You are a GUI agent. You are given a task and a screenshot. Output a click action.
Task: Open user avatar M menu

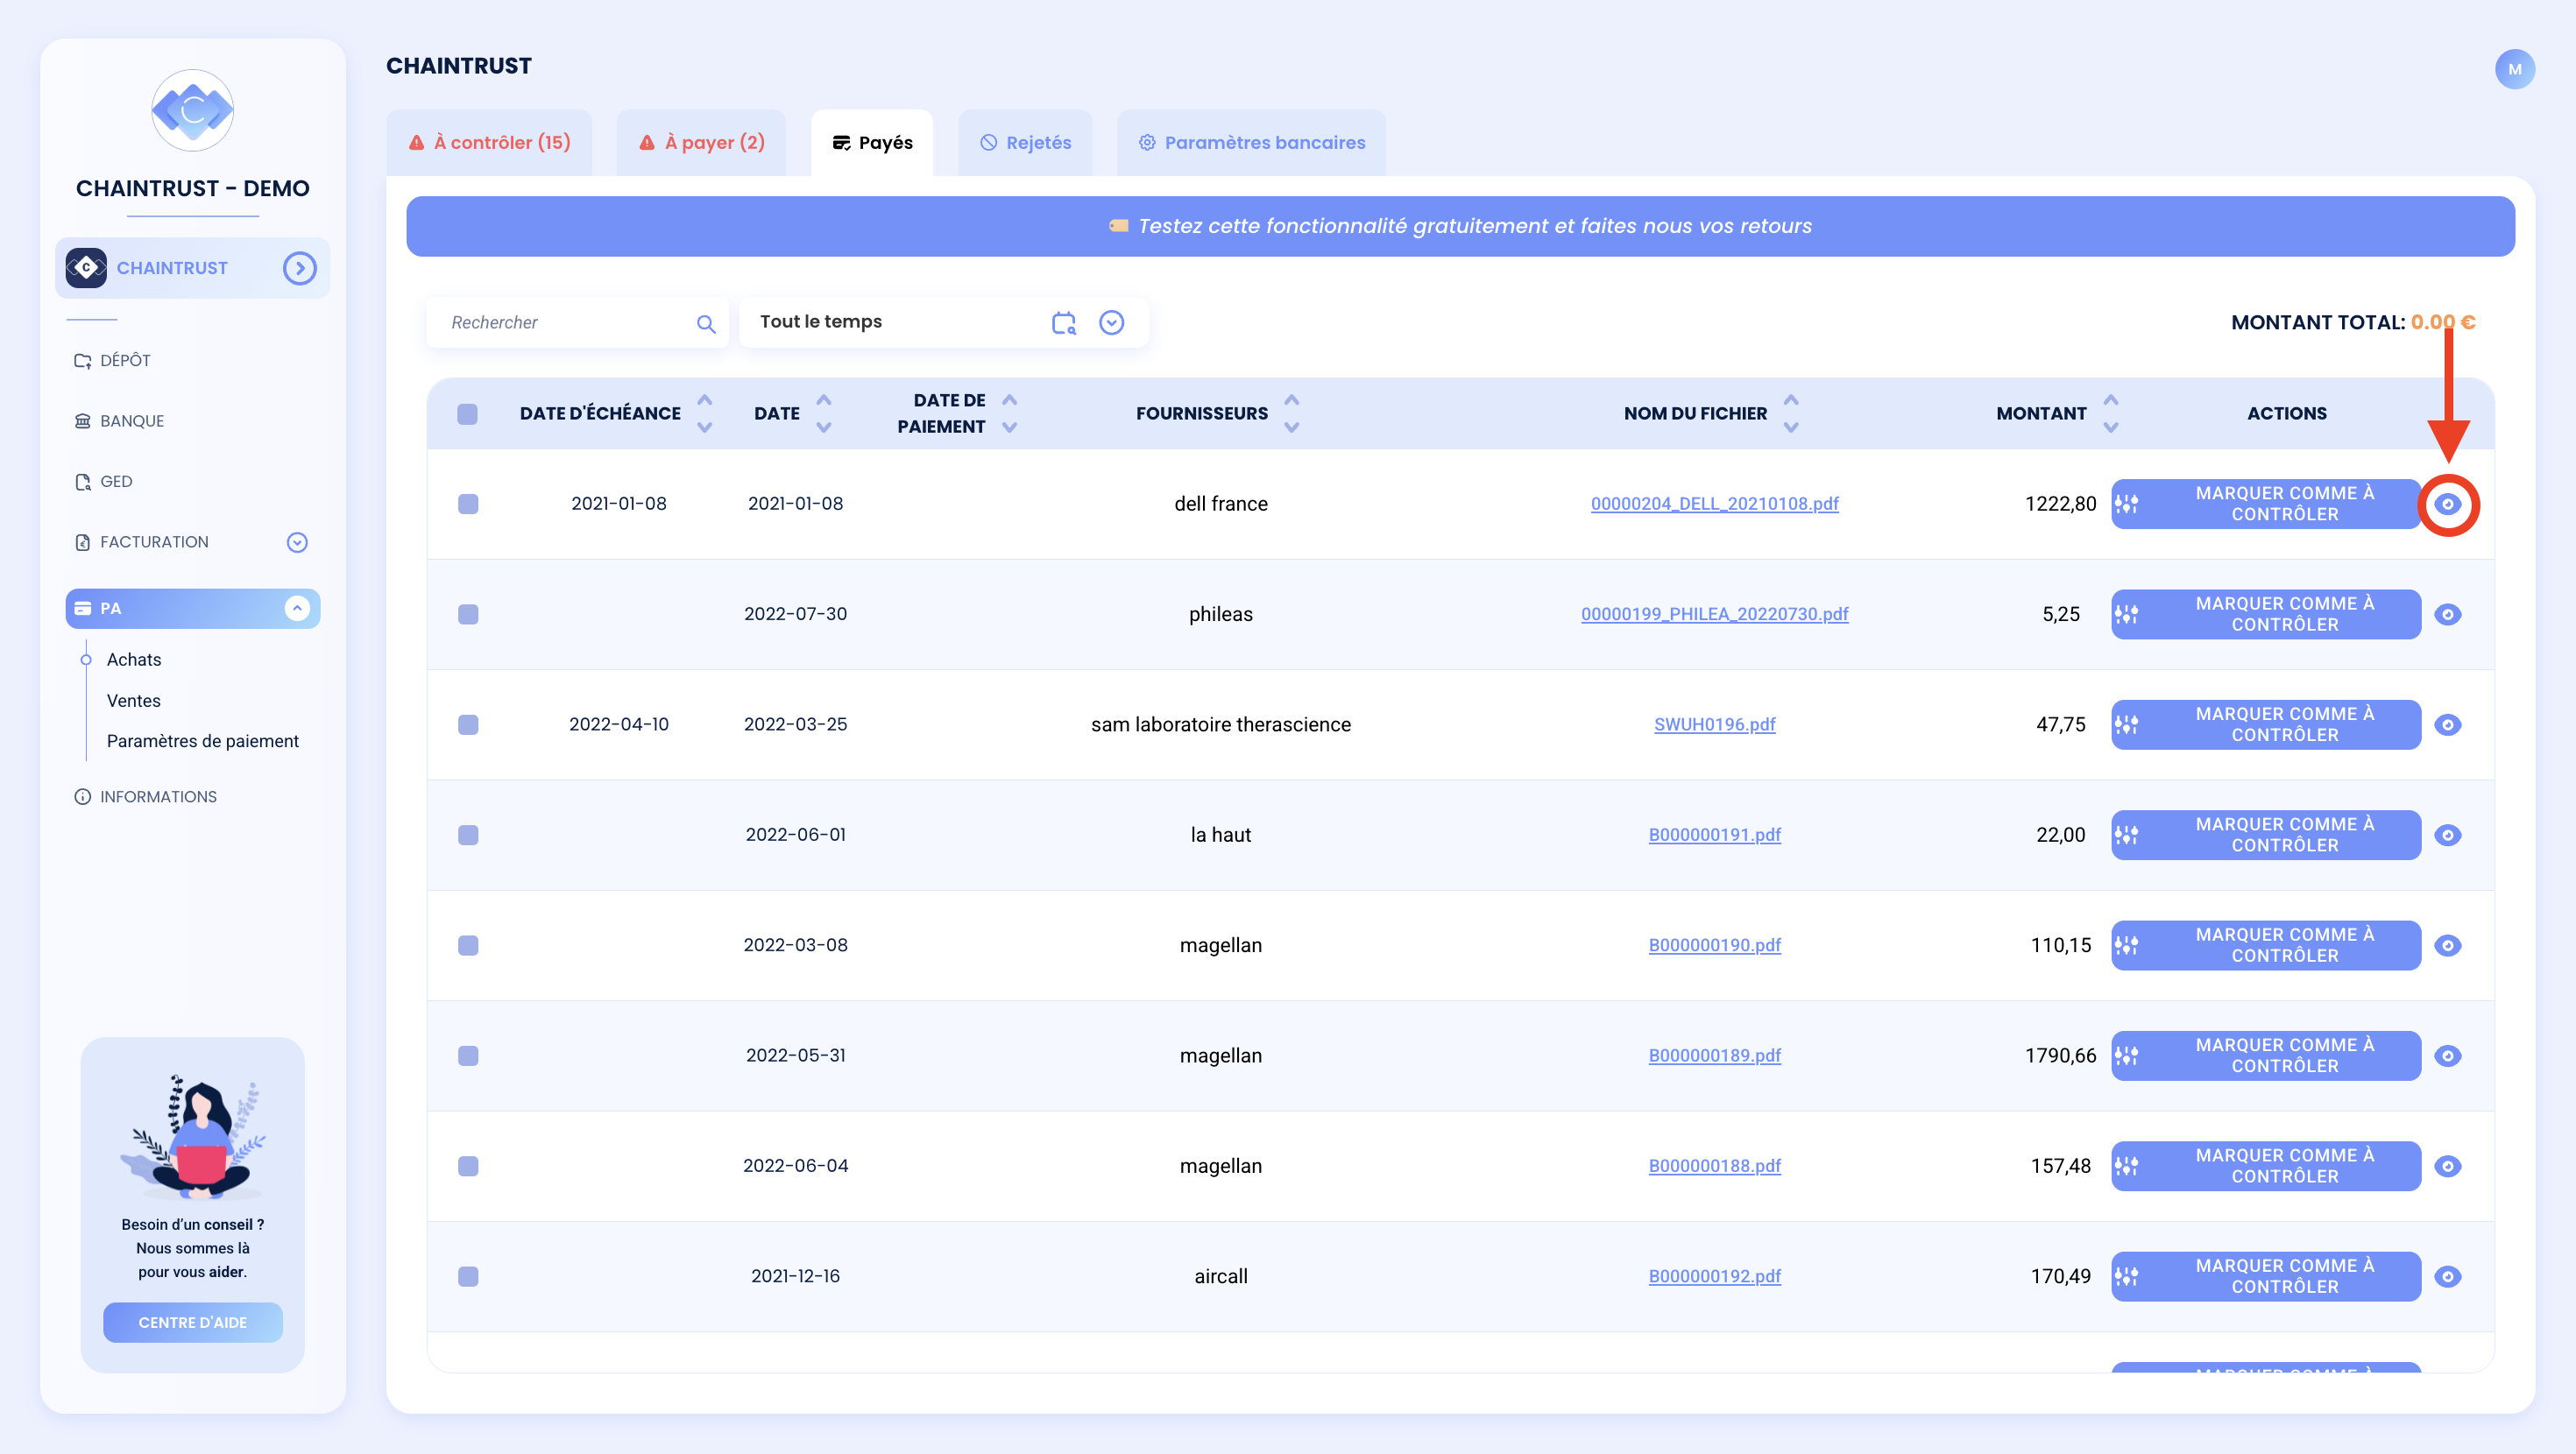click(x=2514, y=69)
